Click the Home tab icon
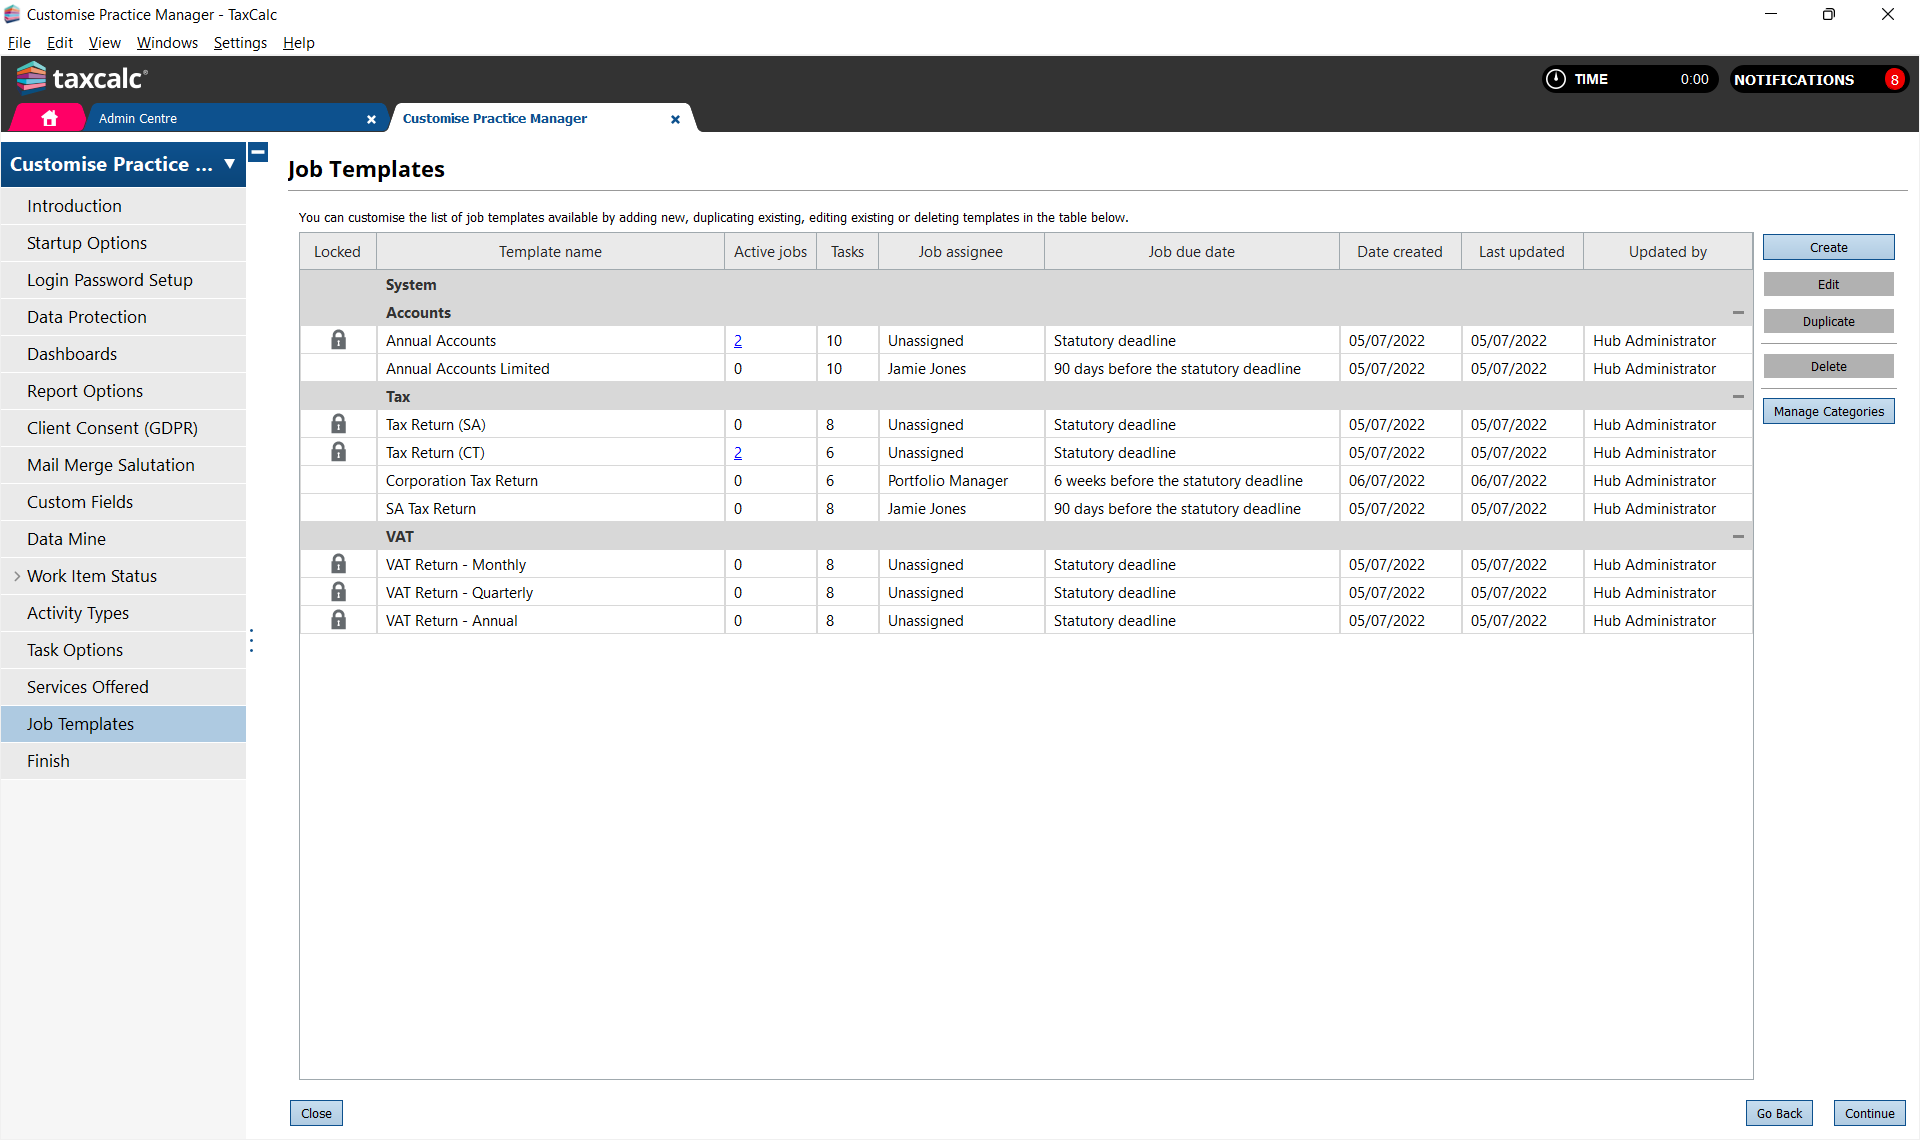The height and width of the screenshot is (1140, 1920). pyautogui.click(x=49, y=118)
